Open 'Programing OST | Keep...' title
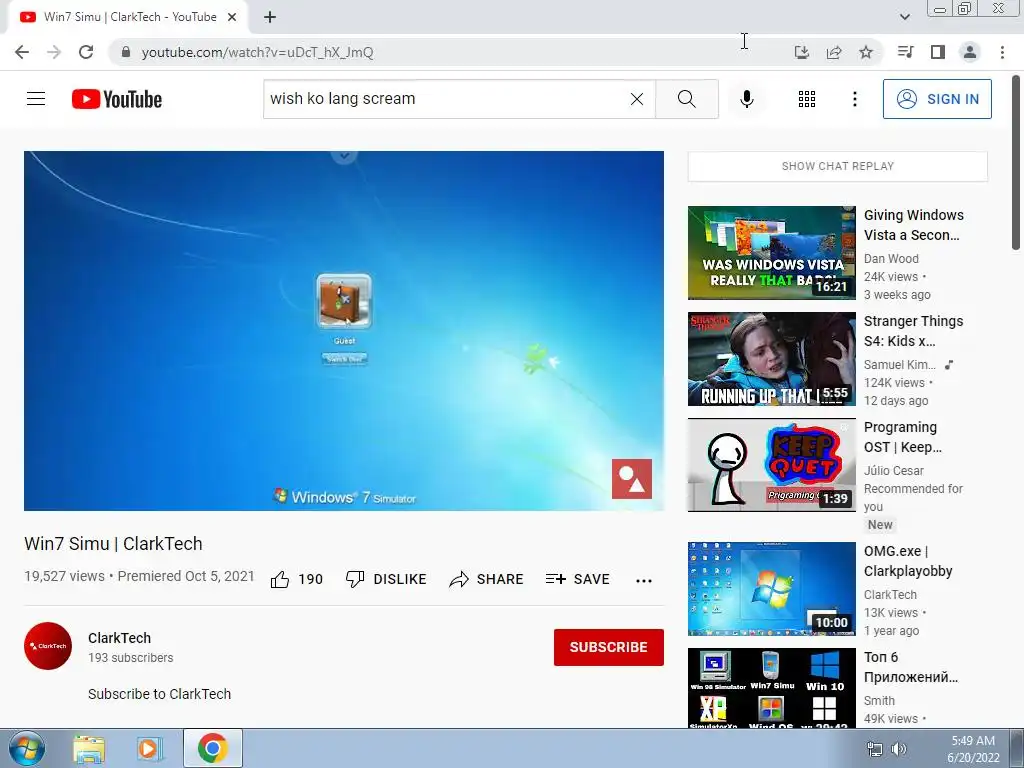The image size is (1024, 768). (903, 437)
